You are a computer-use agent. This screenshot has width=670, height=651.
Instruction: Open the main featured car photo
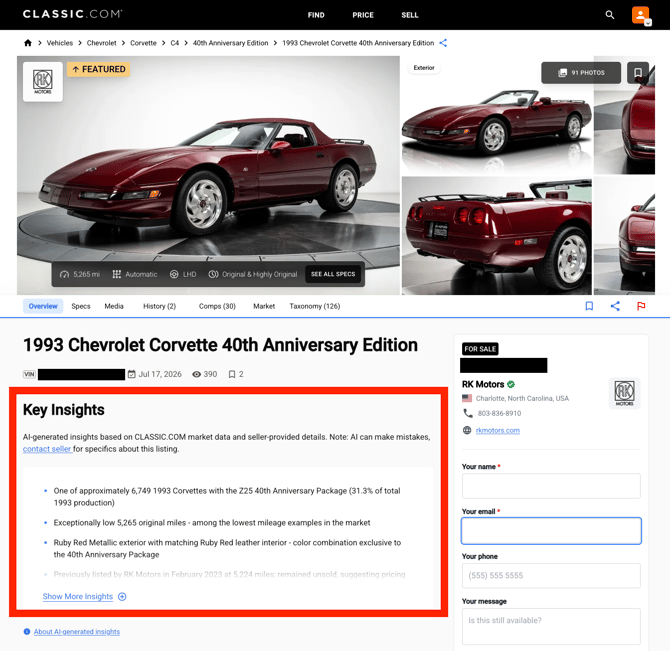pos(209,175)
